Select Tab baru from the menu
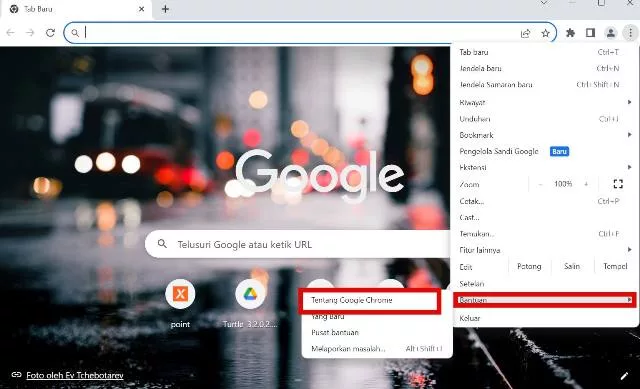The width and height of the screenshot is (640, 389). coord(544,52)
